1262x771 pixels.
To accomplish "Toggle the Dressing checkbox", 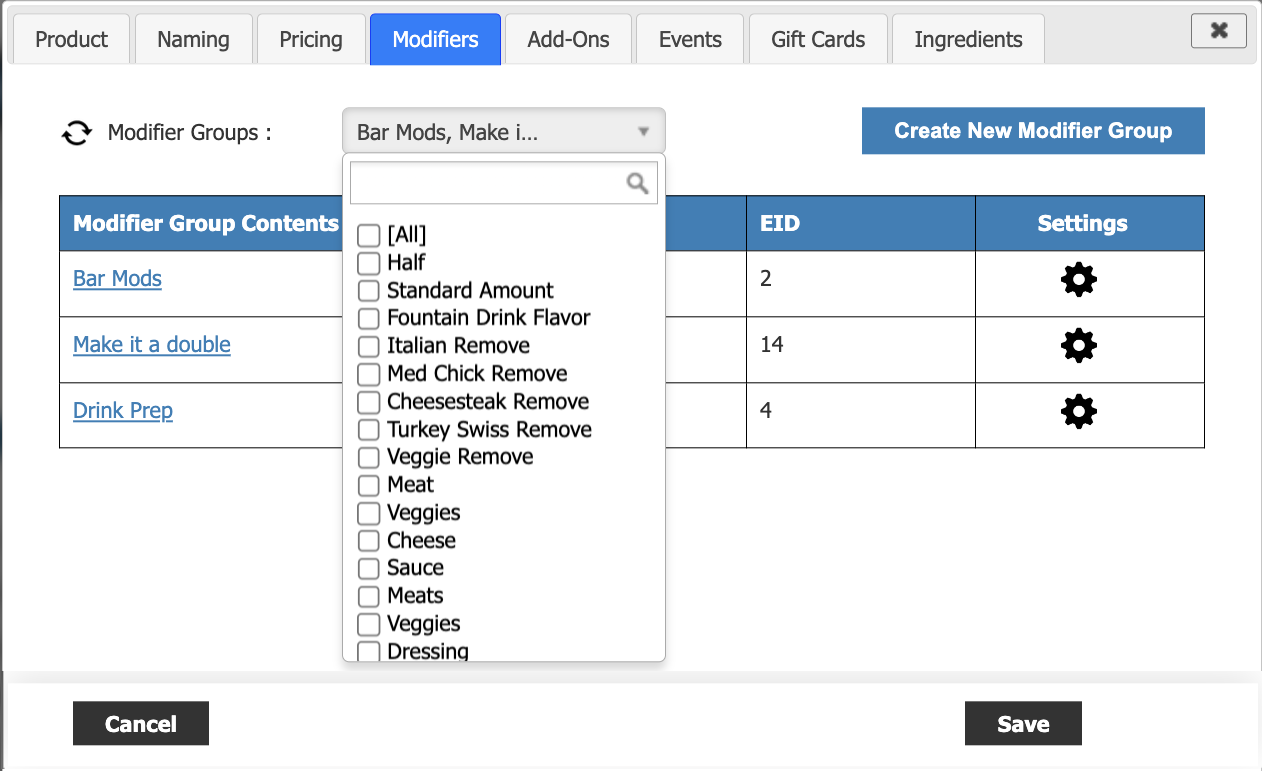I will point(369,651).
